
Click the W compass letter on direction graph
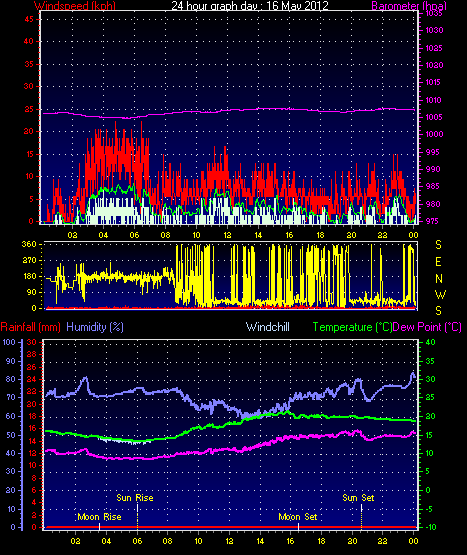440,294
